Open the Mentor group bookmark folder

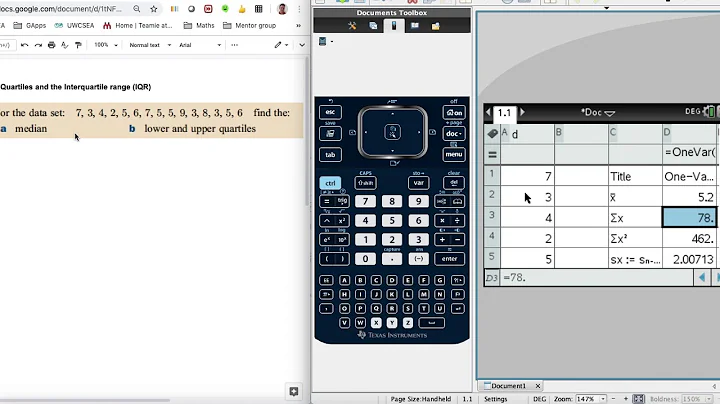click(x=249, y=26)
